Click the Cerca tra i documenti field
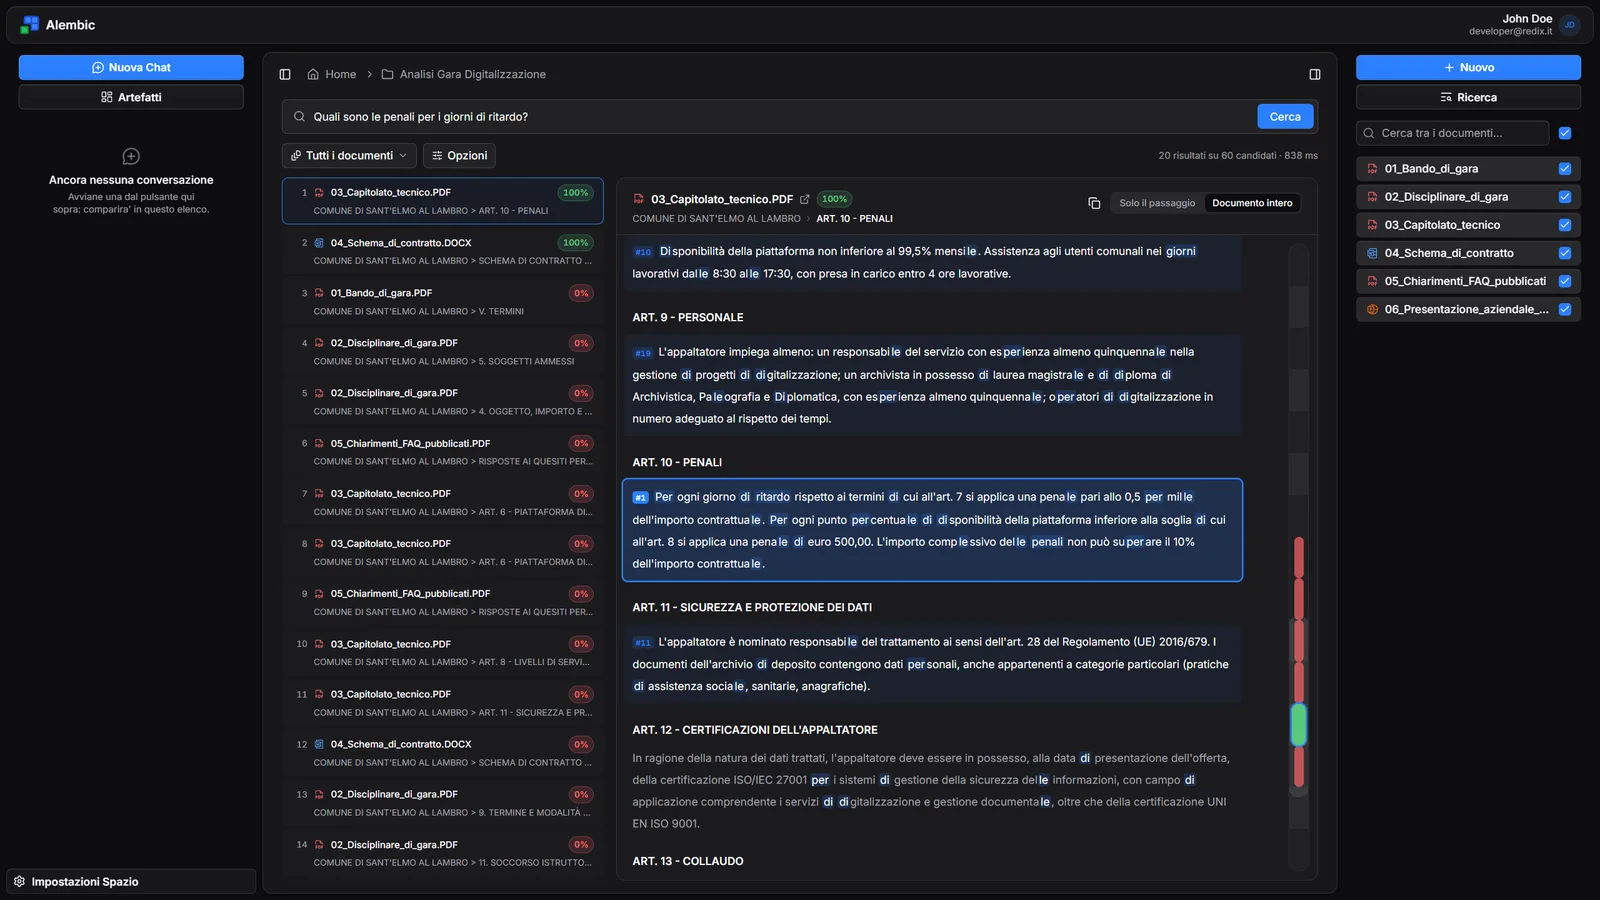 click(x=1452, y=133)
